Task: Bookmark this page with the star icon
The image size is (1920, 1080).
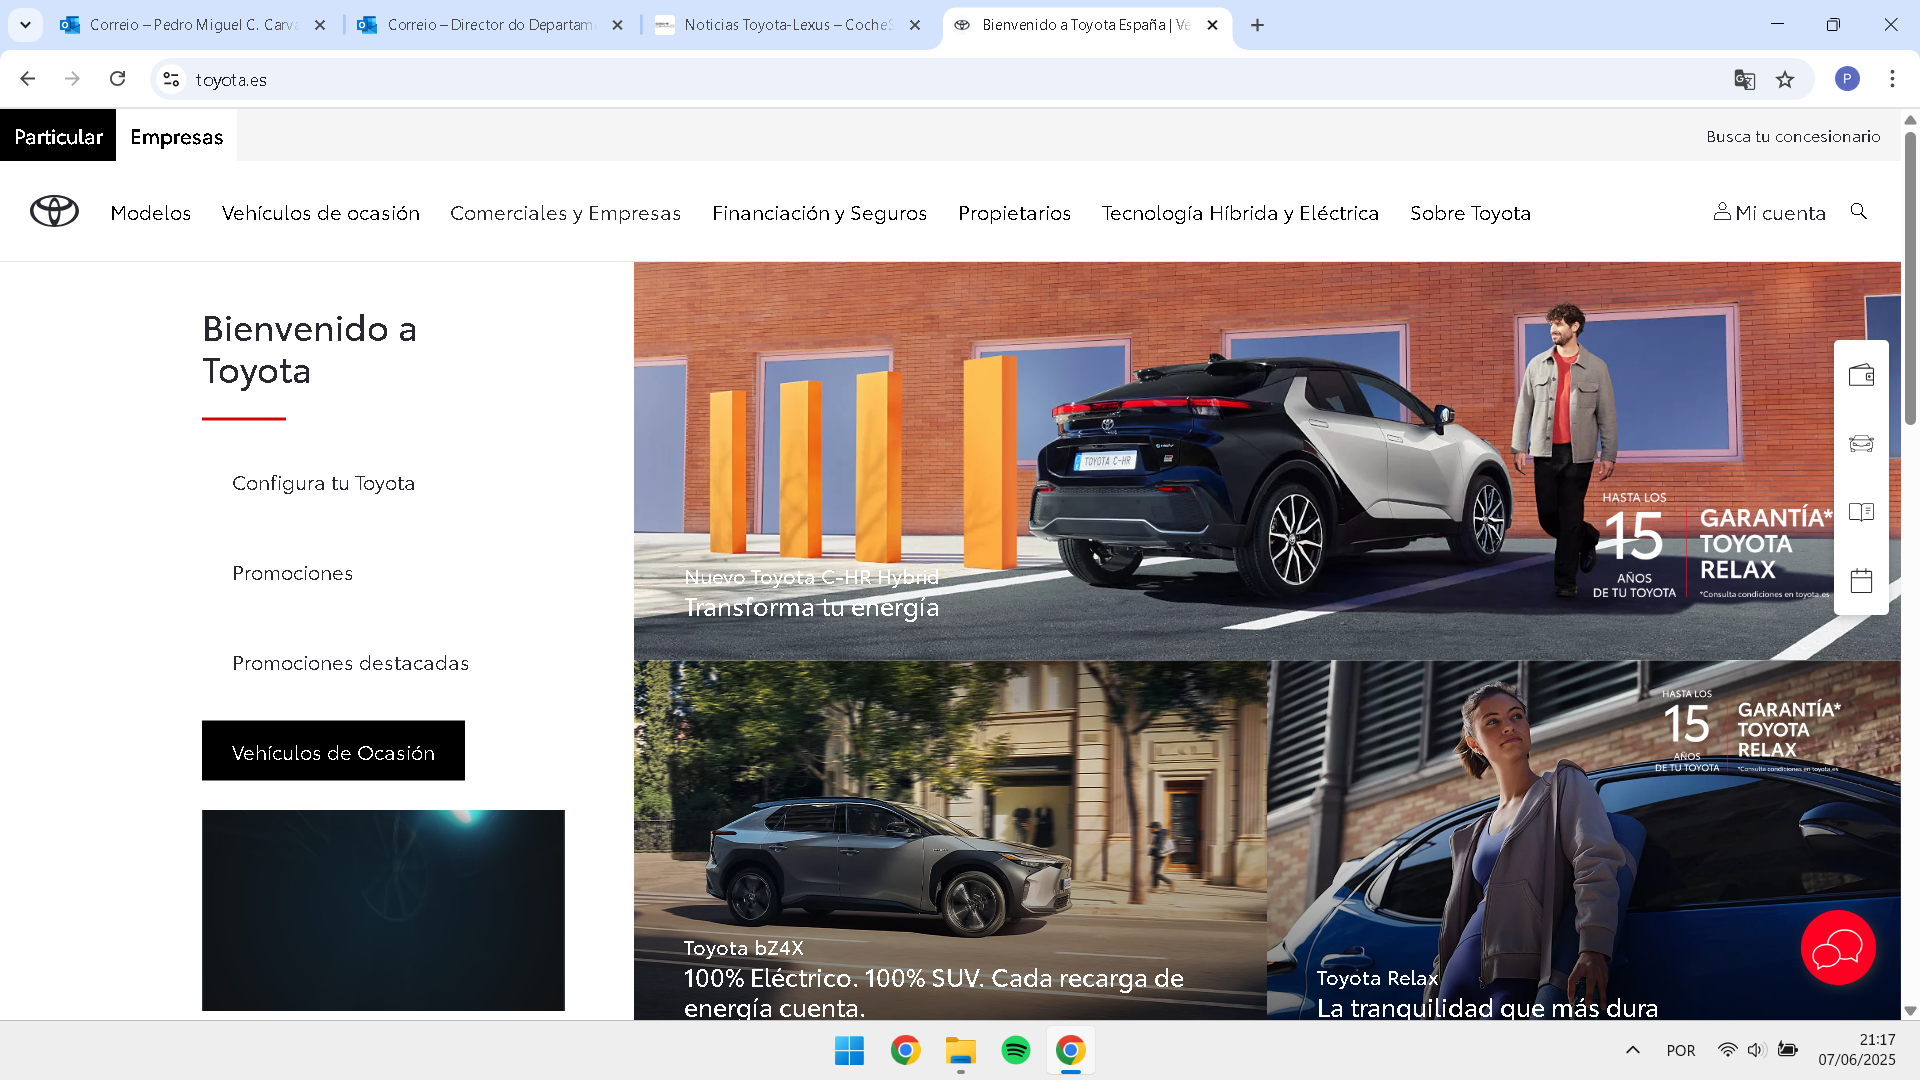Action: point(1785,80)
